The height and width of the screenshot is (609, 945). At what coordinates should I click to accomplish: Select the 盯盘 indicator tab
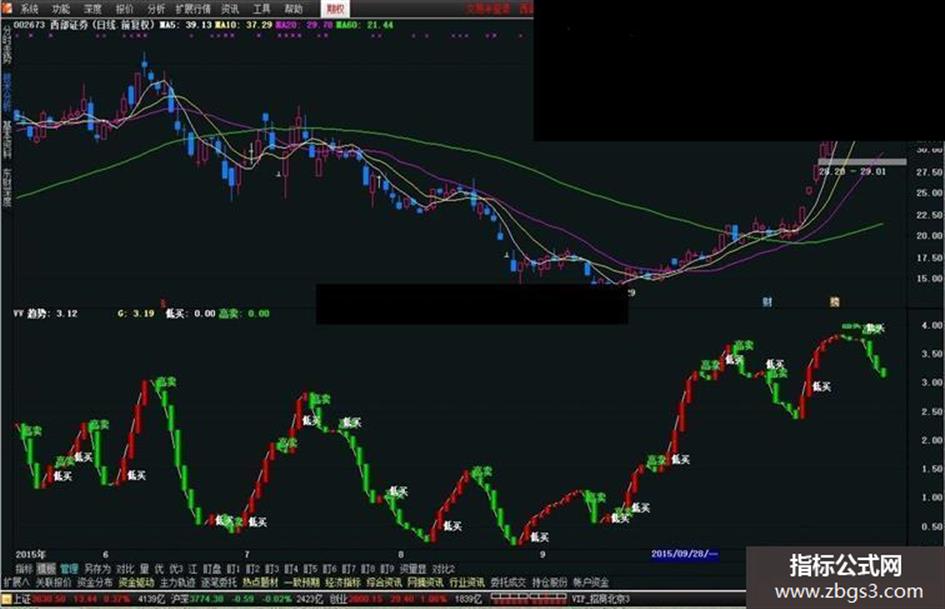(212, 569)
